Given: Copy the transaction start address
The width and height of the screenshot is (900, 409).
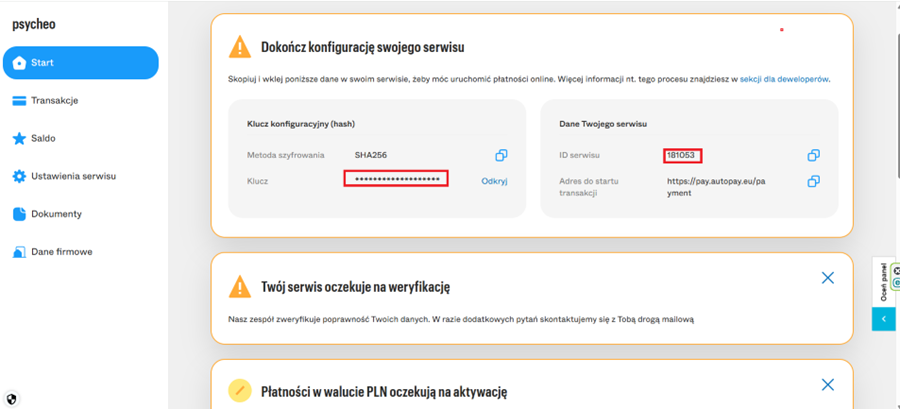Looking at the screenshot, I should tap(814, 181).
